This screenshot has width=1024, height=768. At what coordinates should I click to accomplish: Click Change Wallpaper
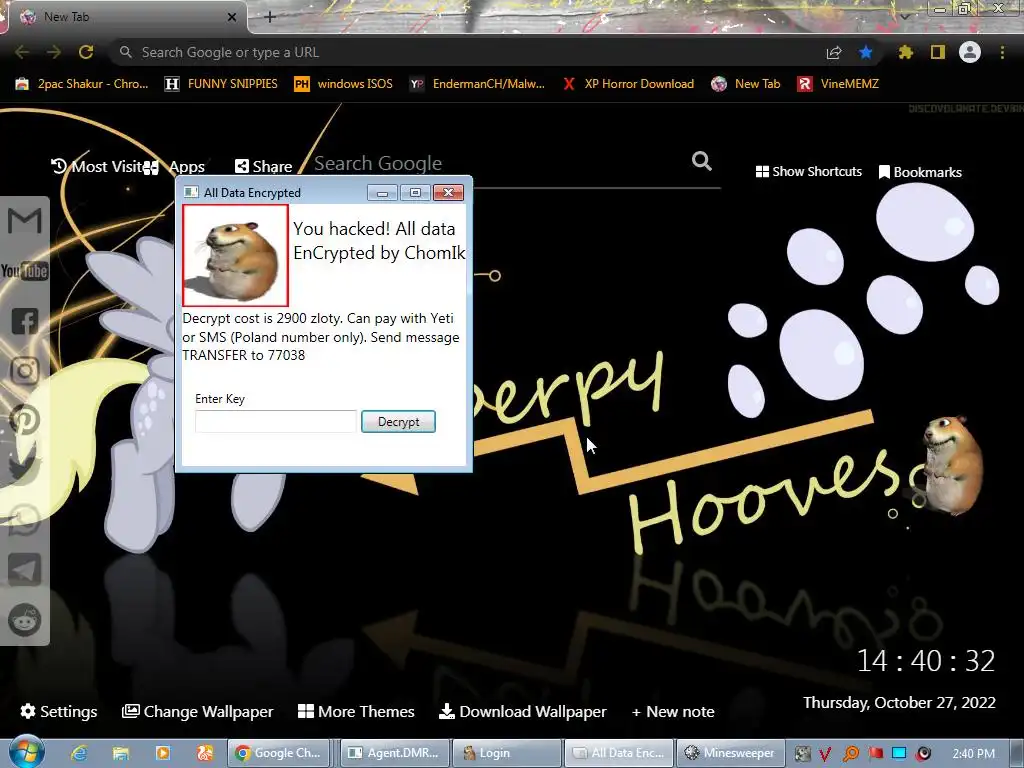point(198,711)
